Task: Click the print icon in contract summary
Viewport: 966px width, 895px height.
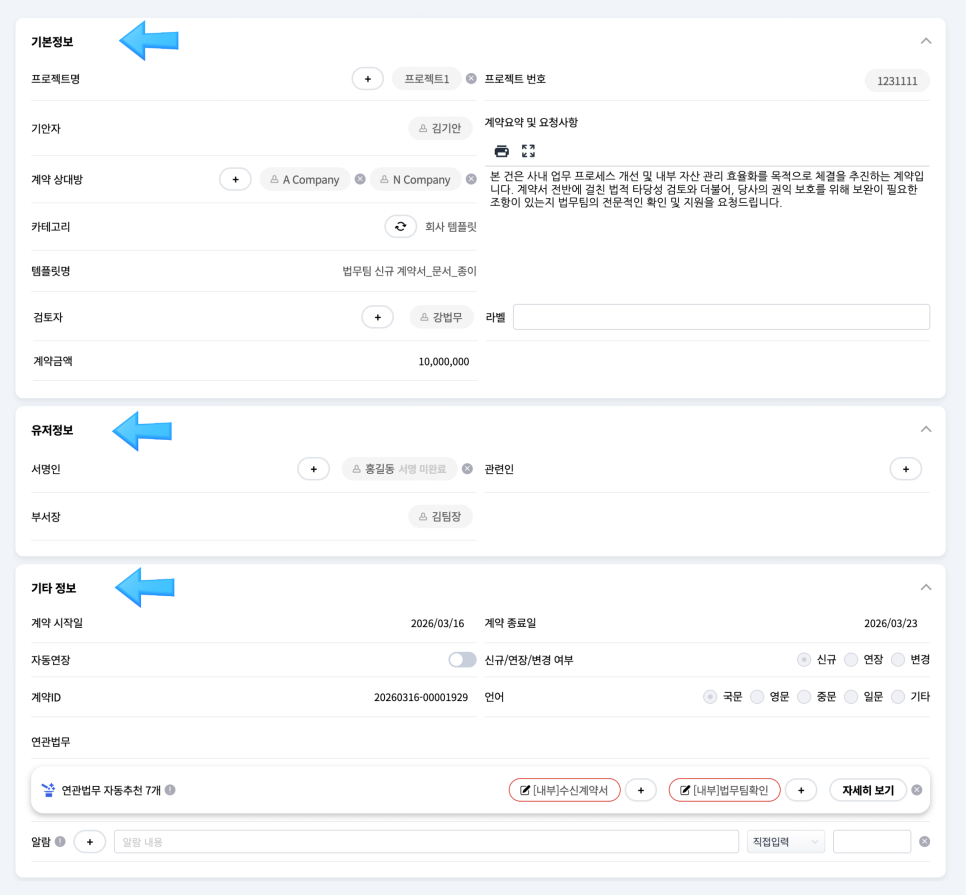Action: click(502, 151)
